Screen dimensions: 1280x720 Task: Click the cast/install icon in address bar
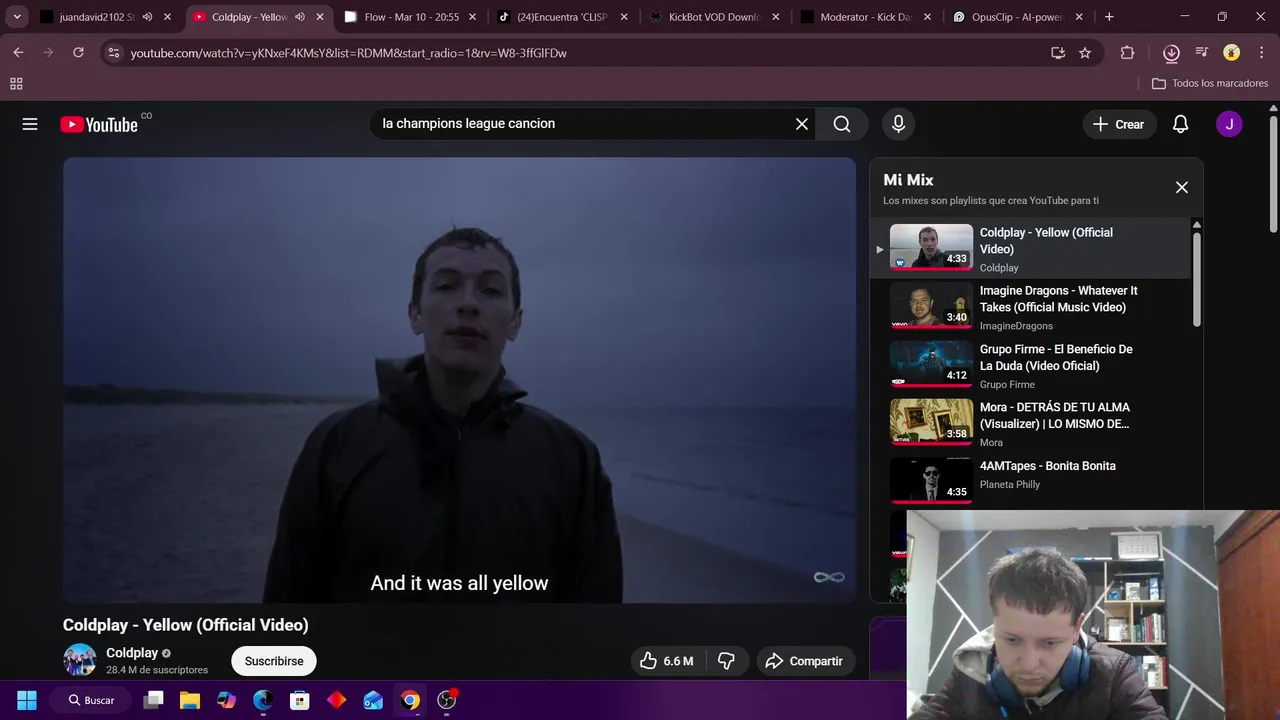click(1058, 53)
